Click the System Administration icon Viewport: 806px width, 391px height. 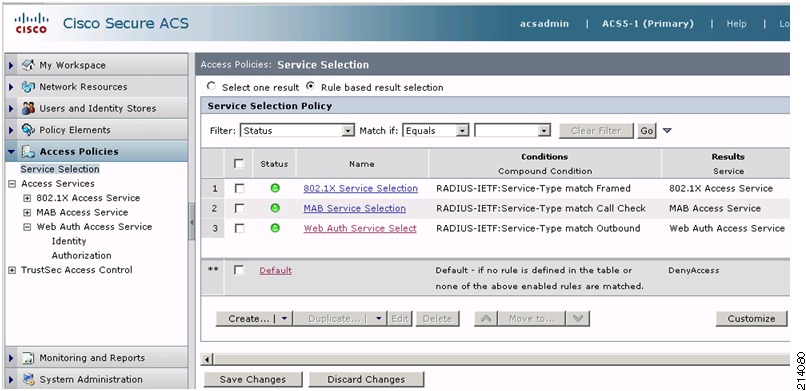tap(28, 379)
